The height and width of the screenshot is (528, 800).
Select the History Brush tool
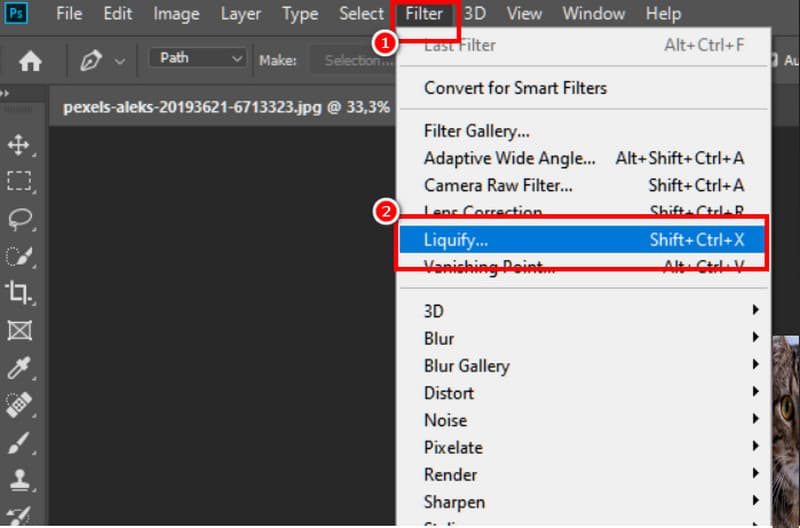coord(19,515)
